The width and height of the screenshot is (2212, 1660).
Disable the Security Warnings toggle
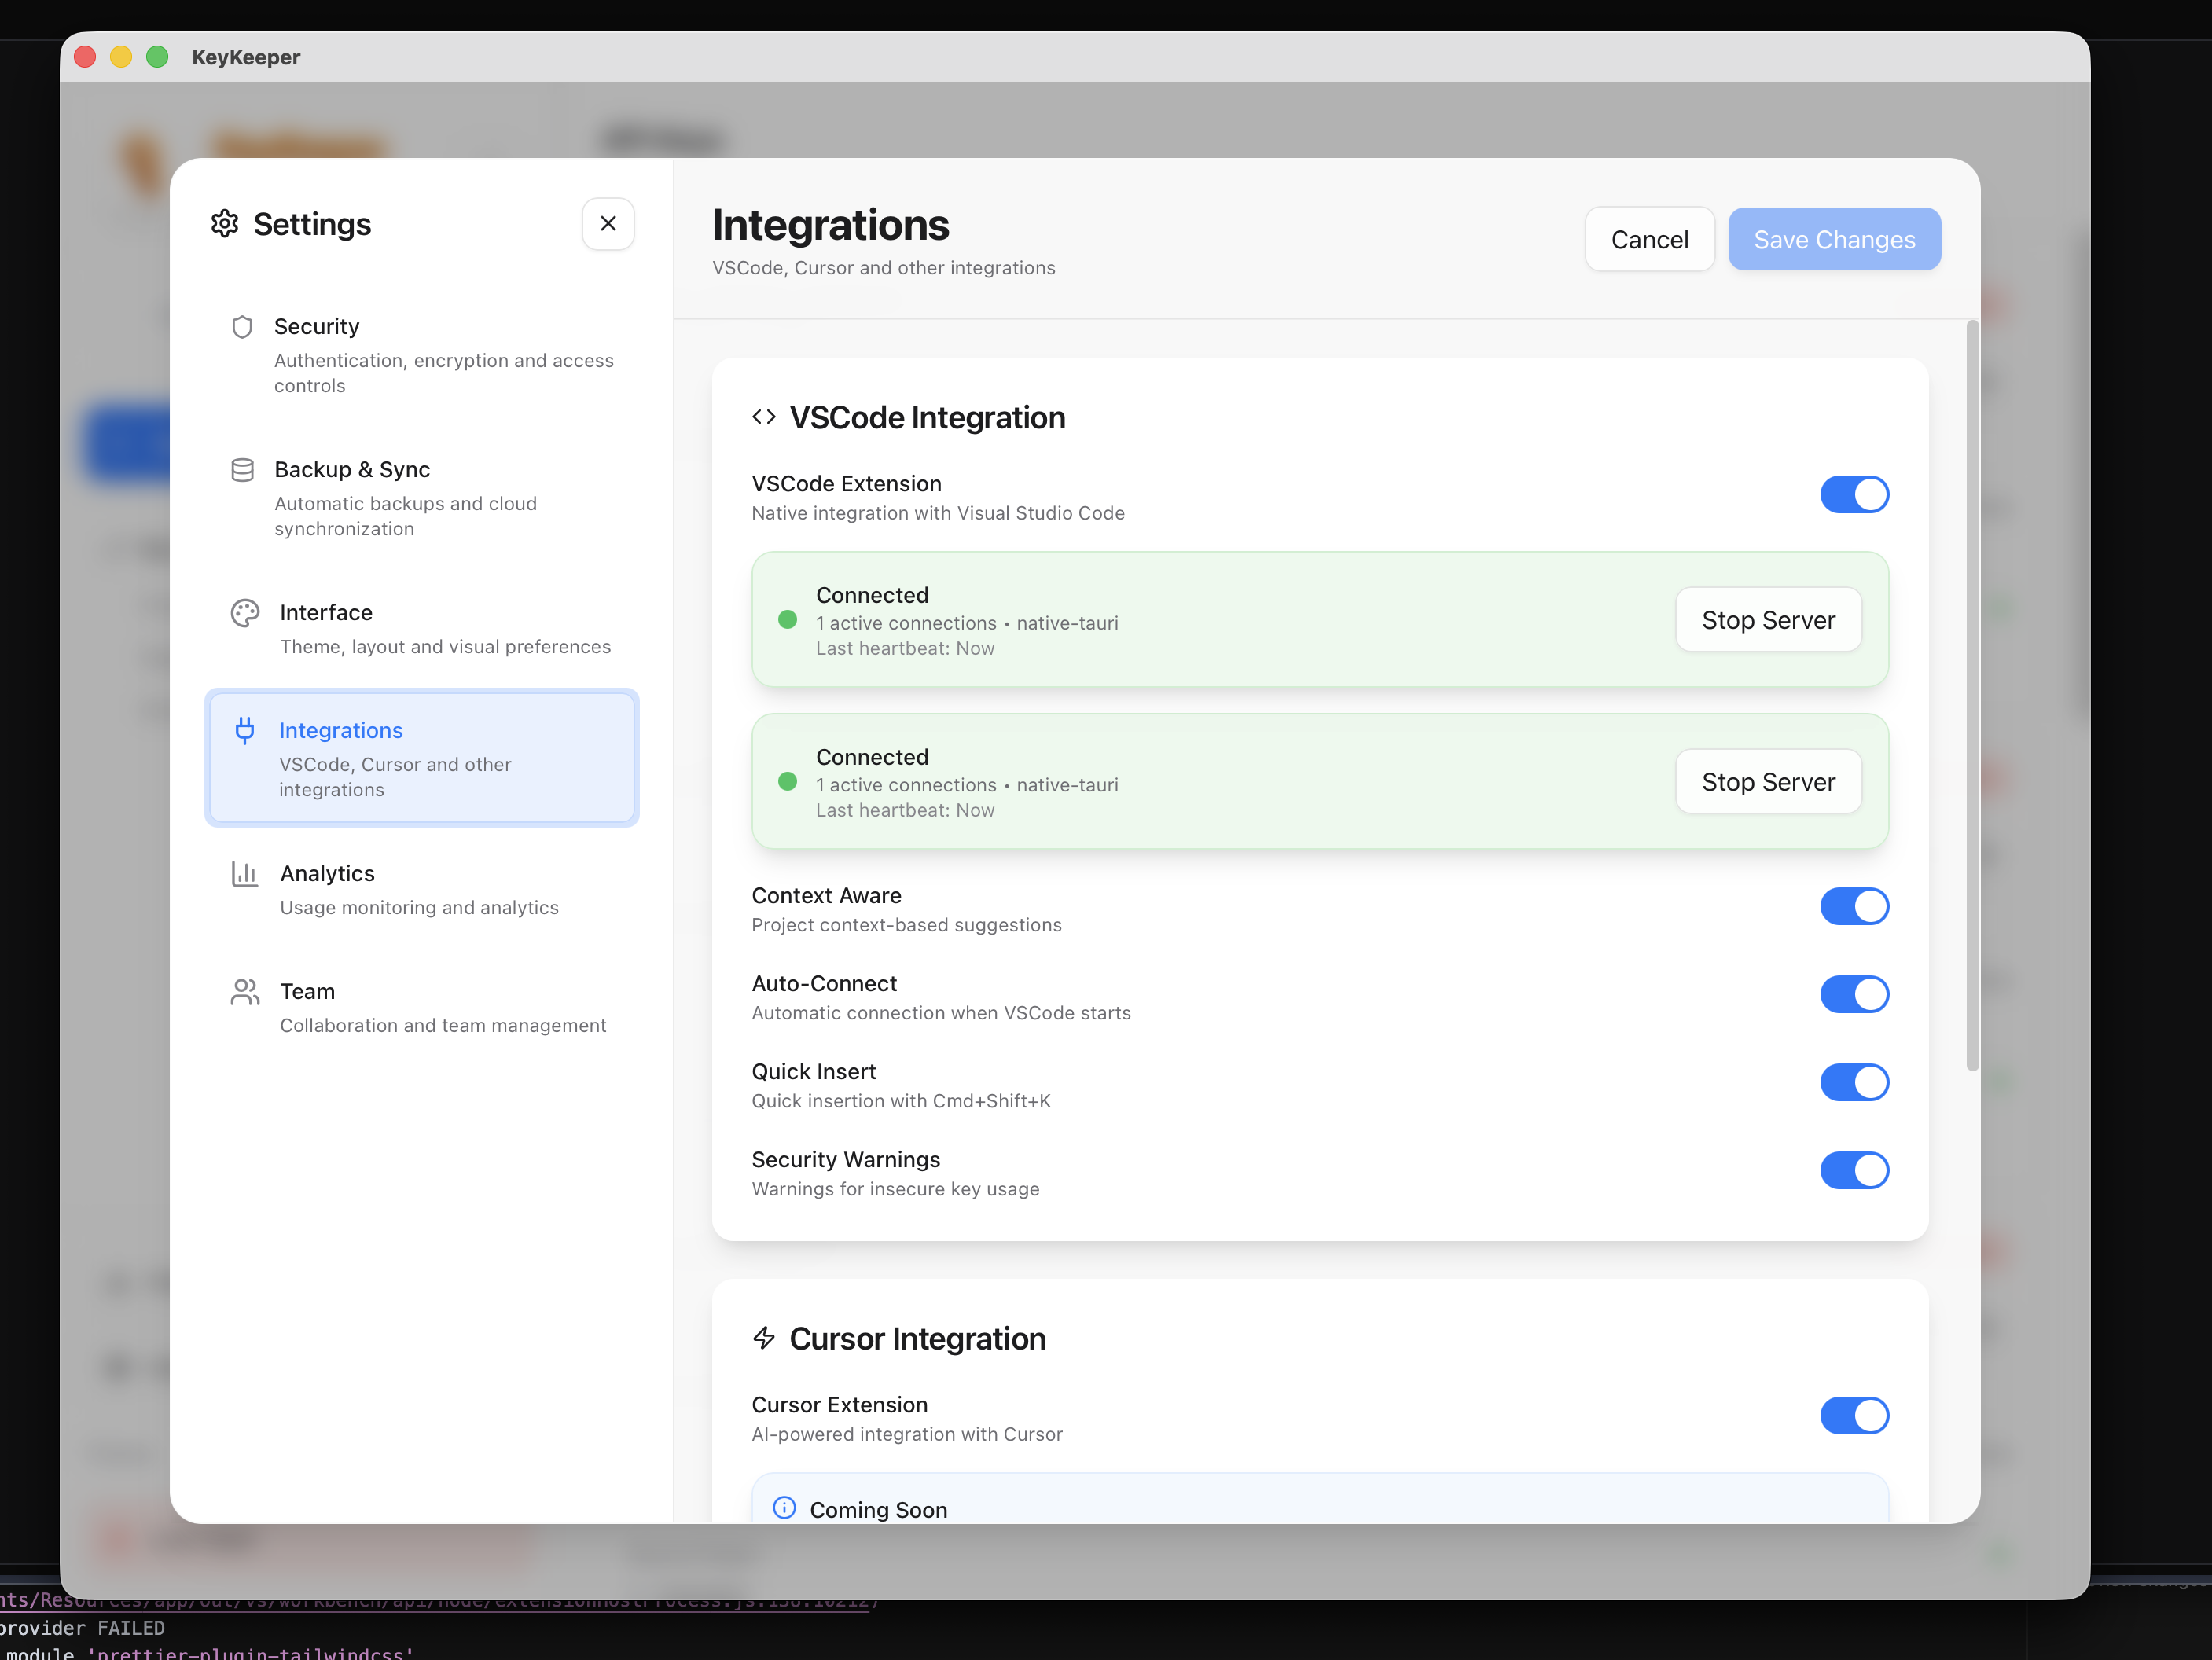(x=1854, y=1171)
